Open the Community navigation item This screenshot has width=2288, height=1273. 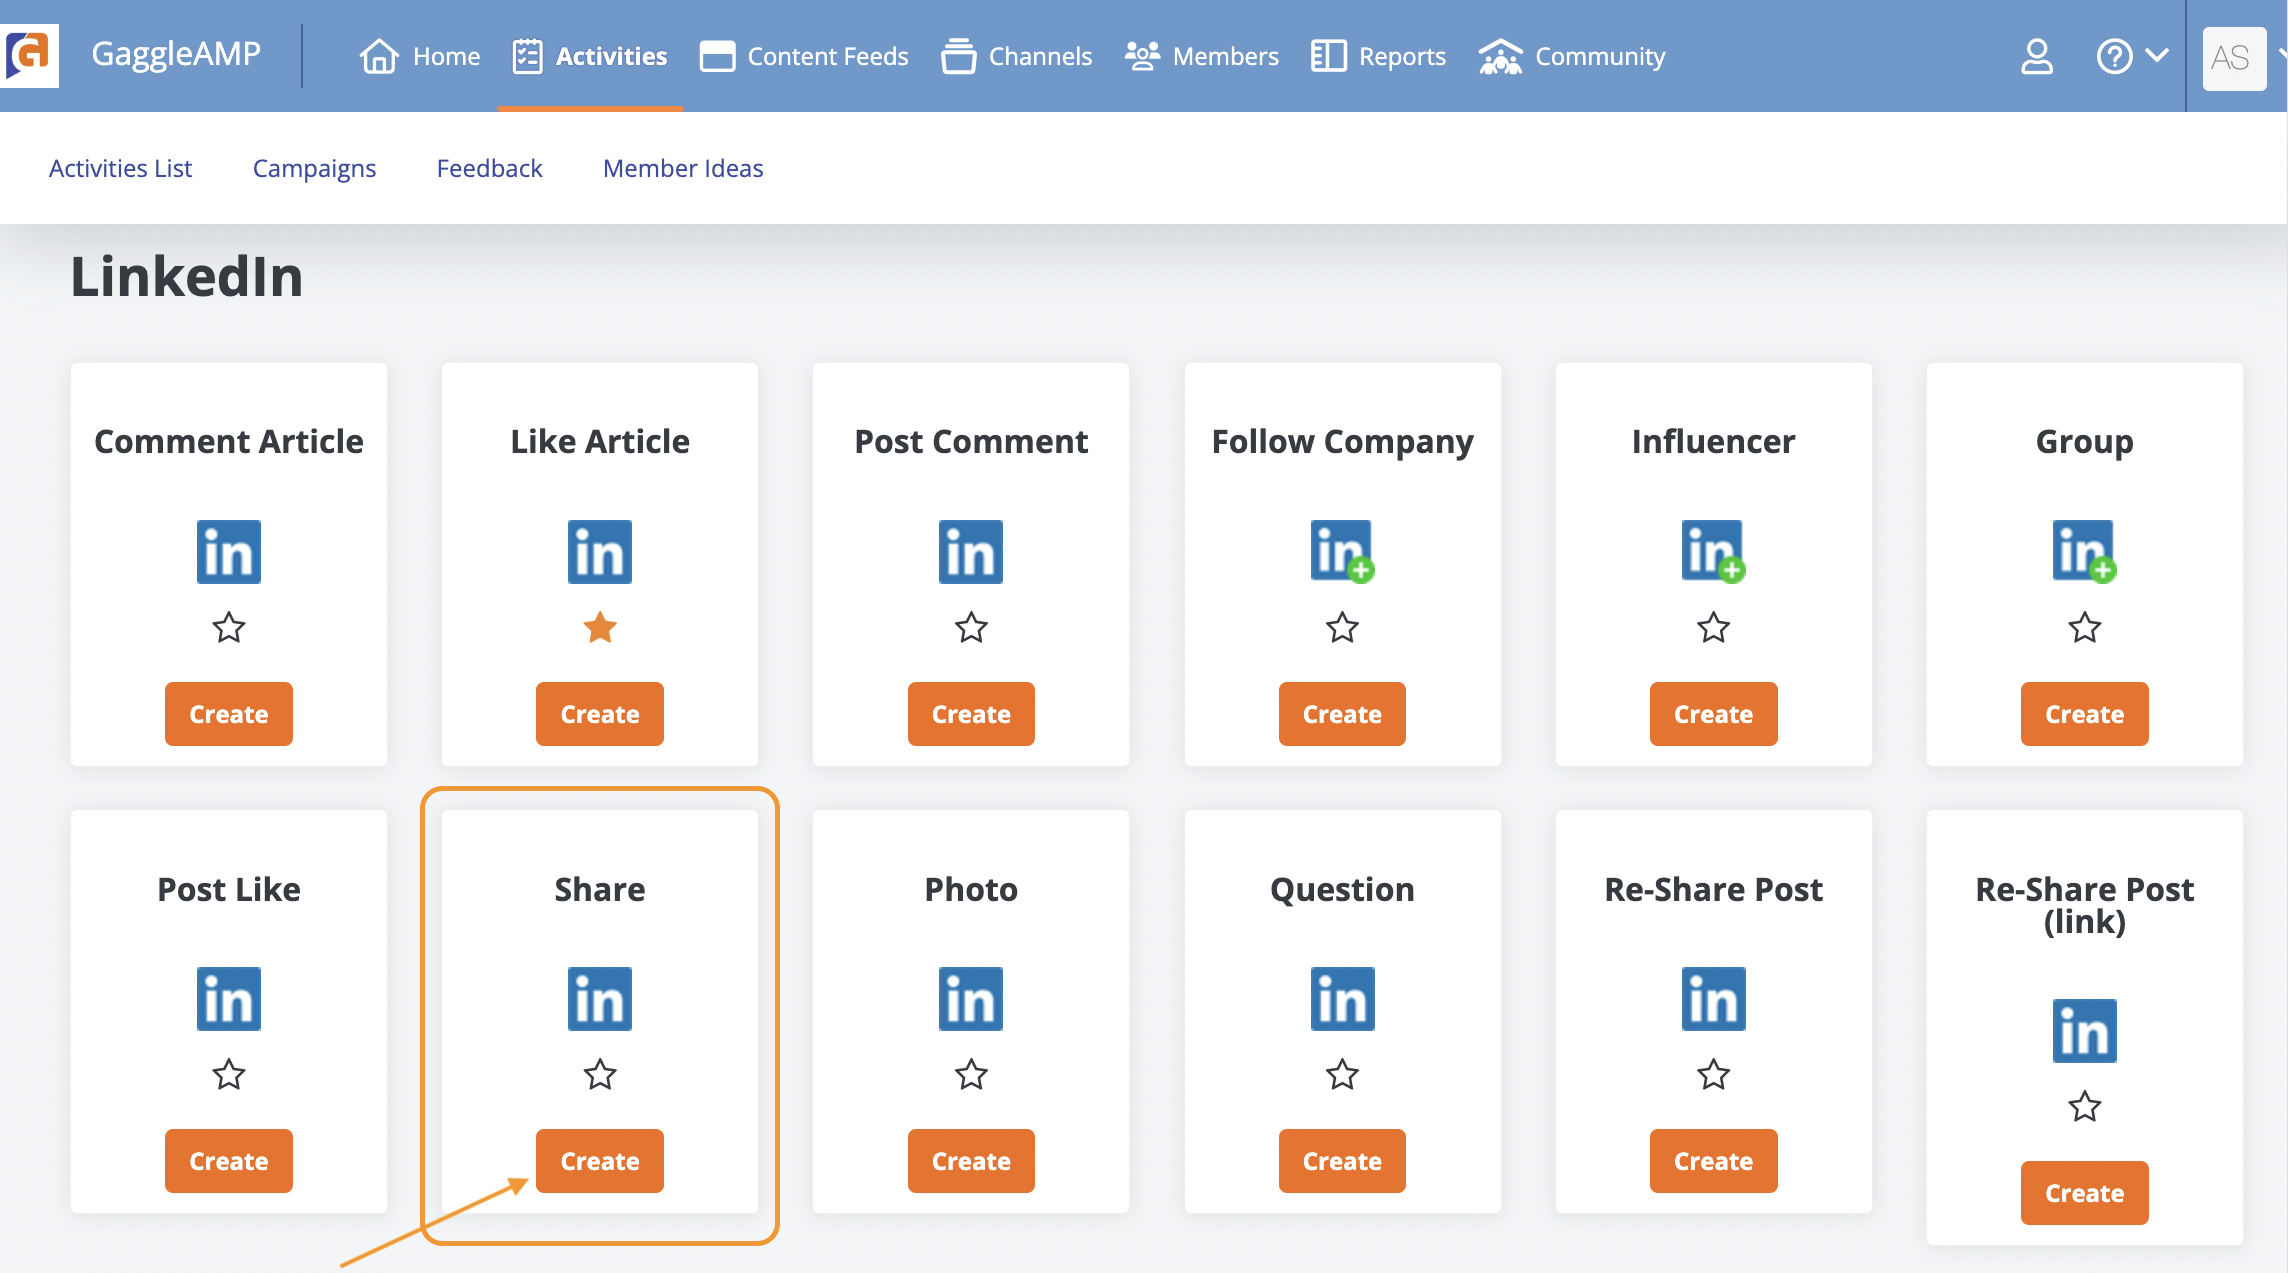1572,56
